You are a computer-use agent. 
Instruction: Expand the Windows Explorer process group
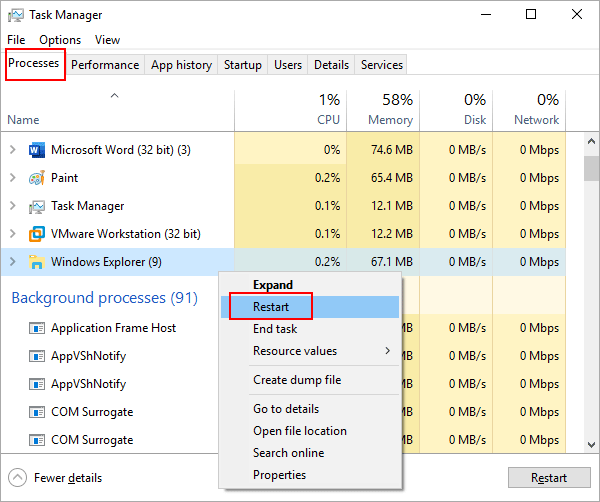[13, 261]
